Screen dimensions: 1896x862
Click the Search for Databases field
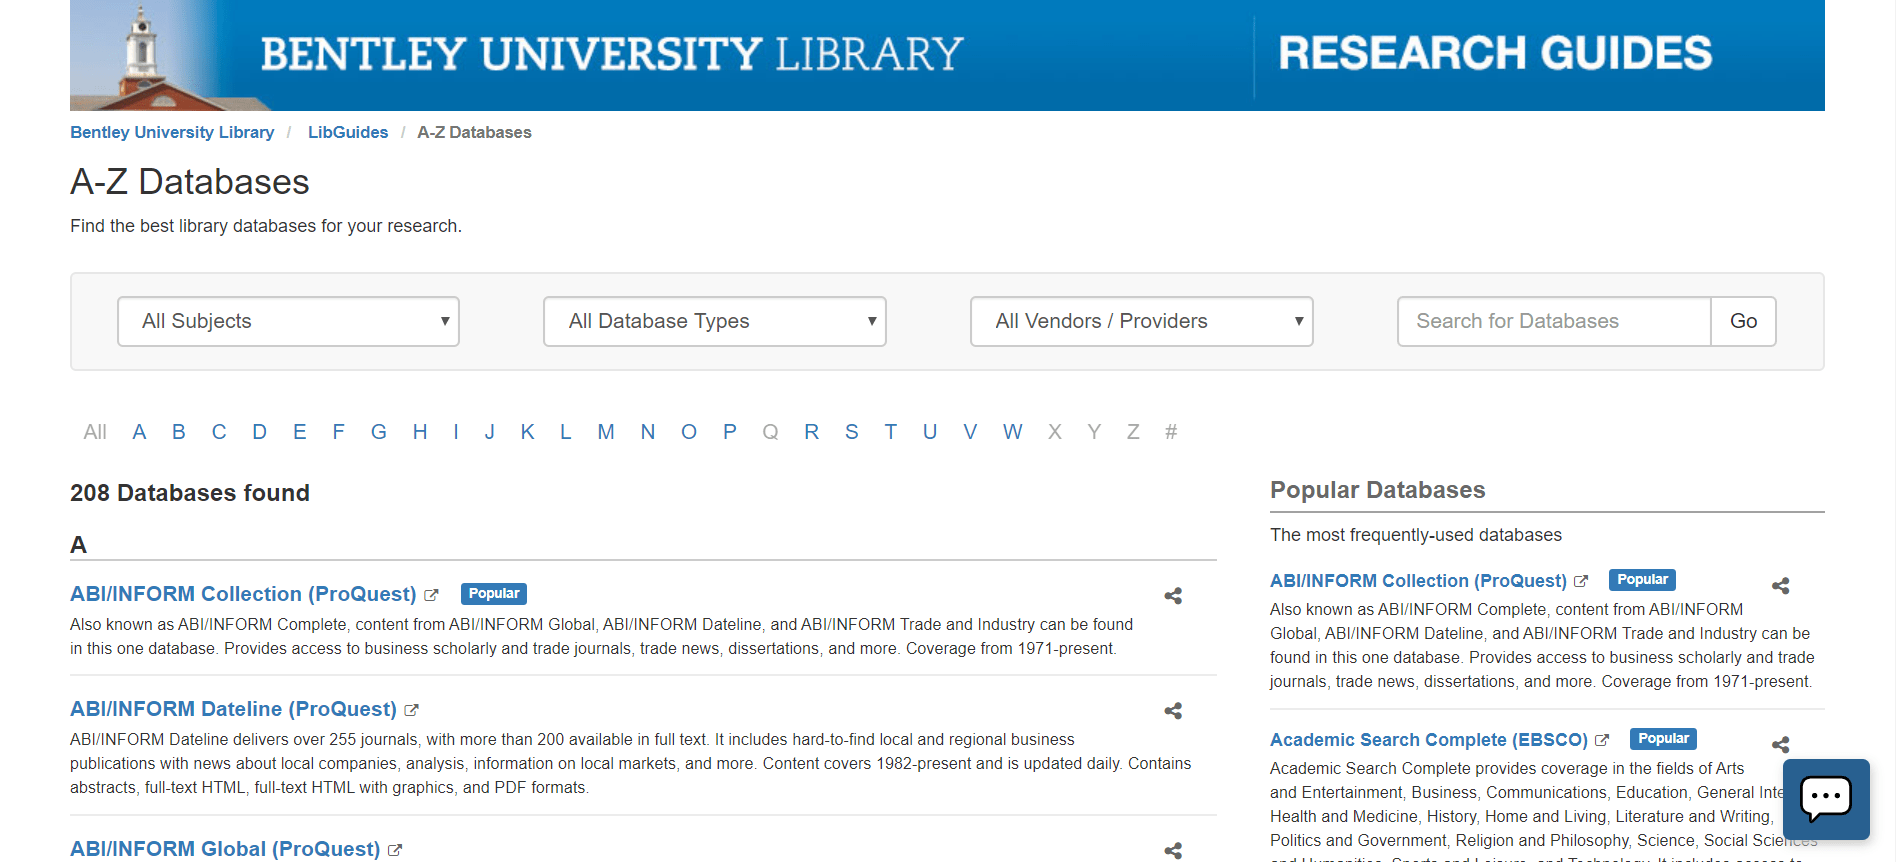[1553, 321]
